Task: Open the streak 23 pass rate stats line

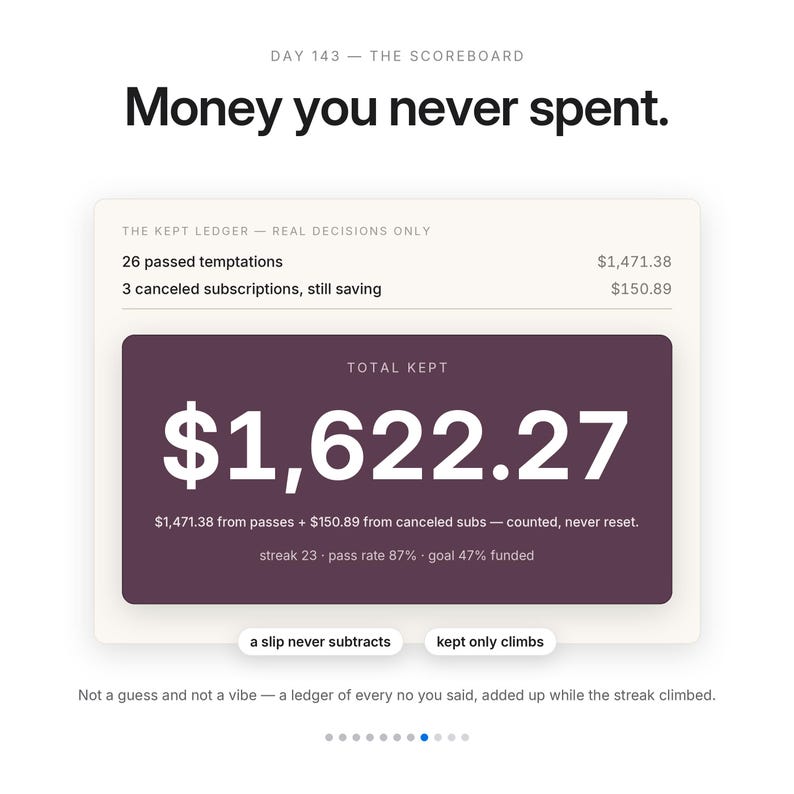Action: [x=397, y=555]
